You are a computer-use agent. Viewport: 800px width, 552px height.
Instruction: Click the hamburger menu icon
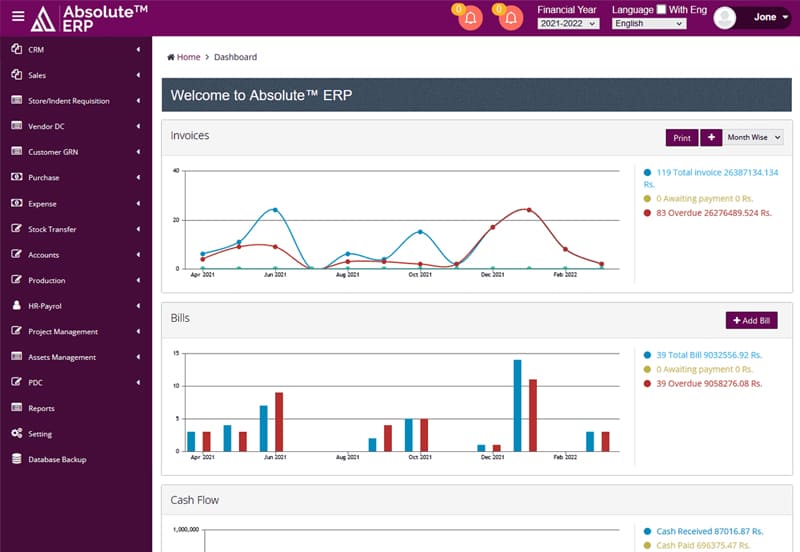[18, 17]
